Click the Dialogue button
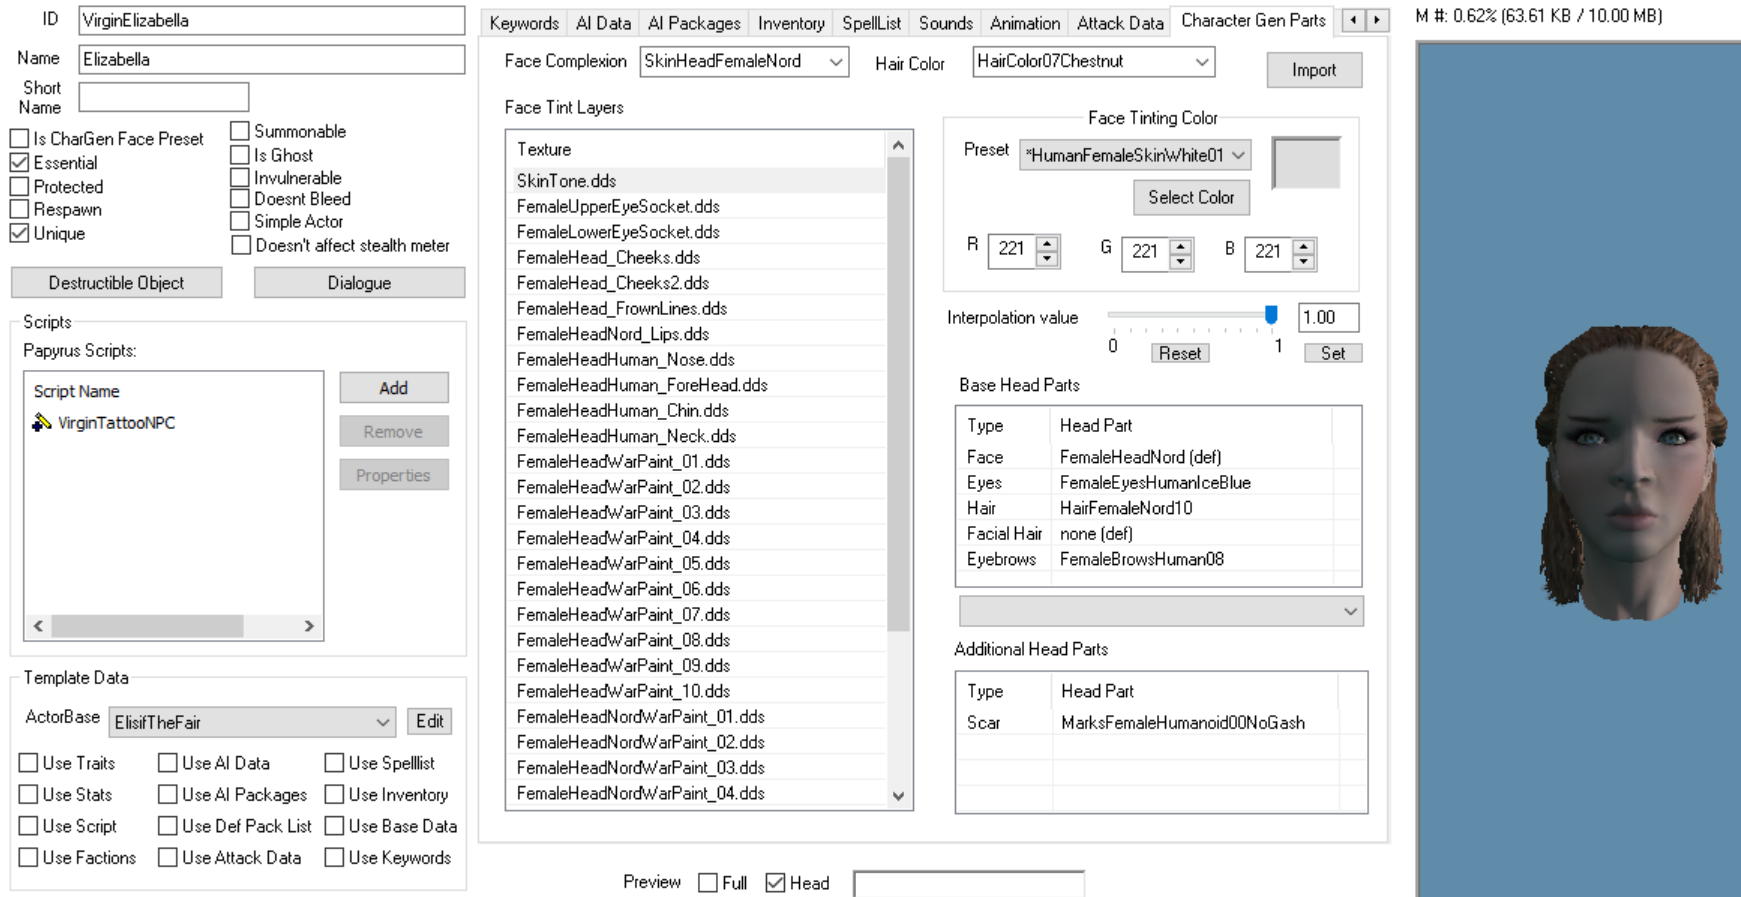 coord(359,283)
